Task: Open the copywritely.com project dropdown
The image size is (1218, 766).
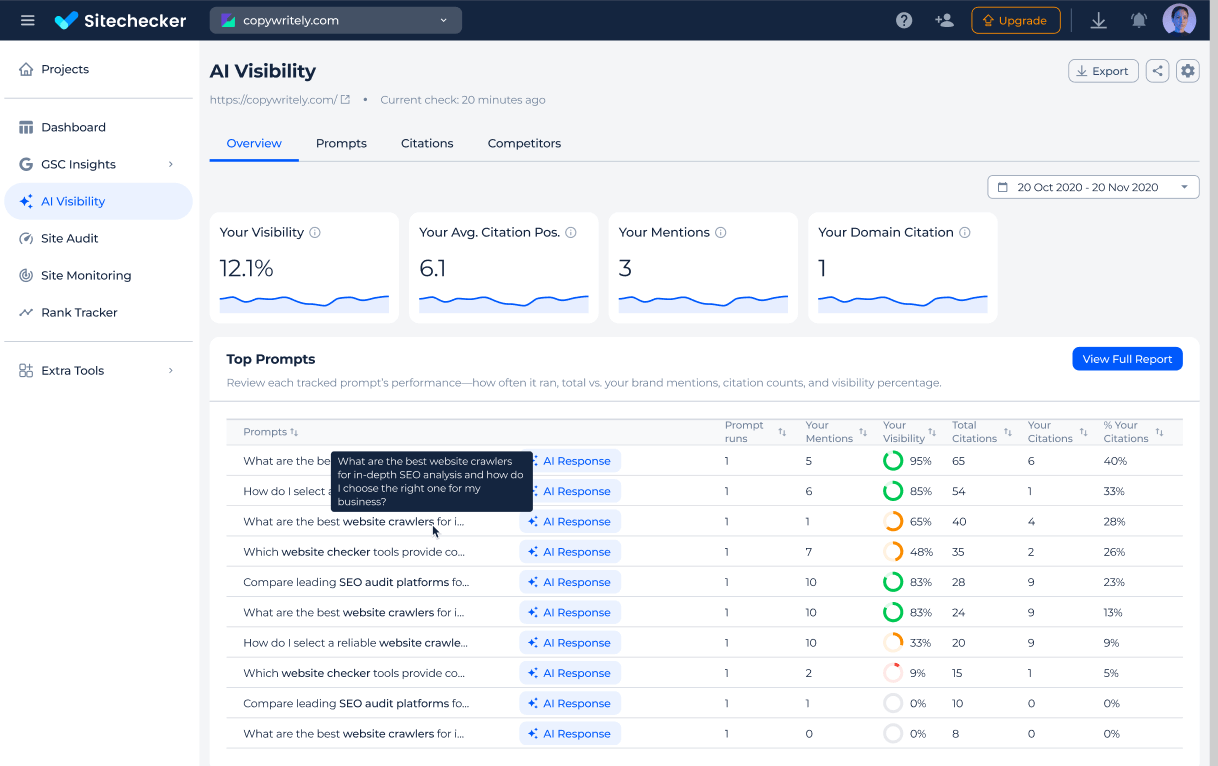Action: click(335, 20)
